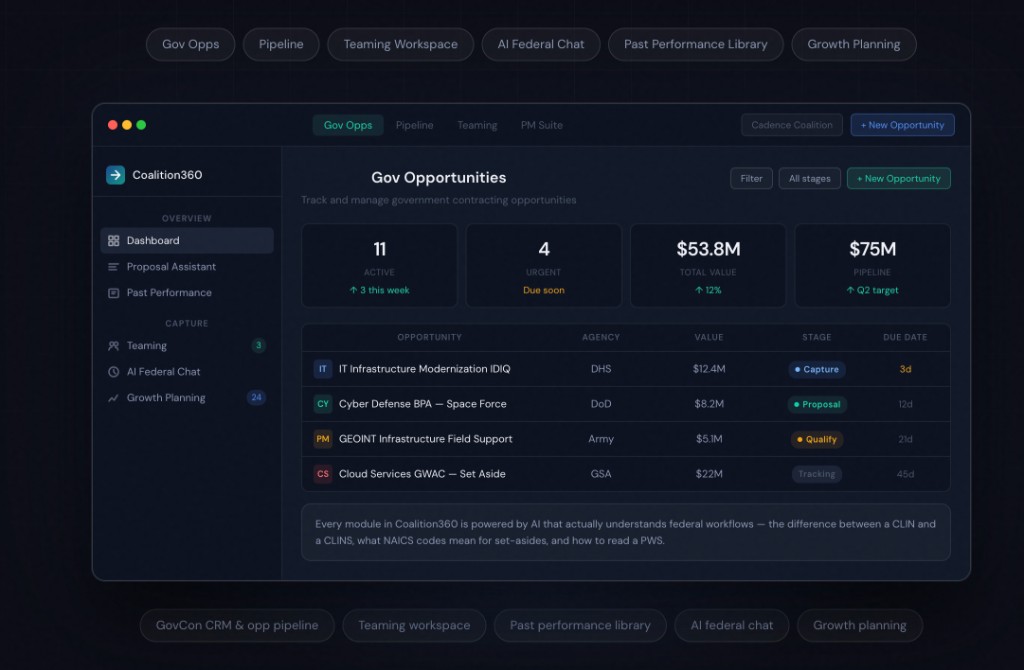Open the Cadence Coalition workspace selector
This screenshot has height=670, width=1024.
[x=791, y=125]
